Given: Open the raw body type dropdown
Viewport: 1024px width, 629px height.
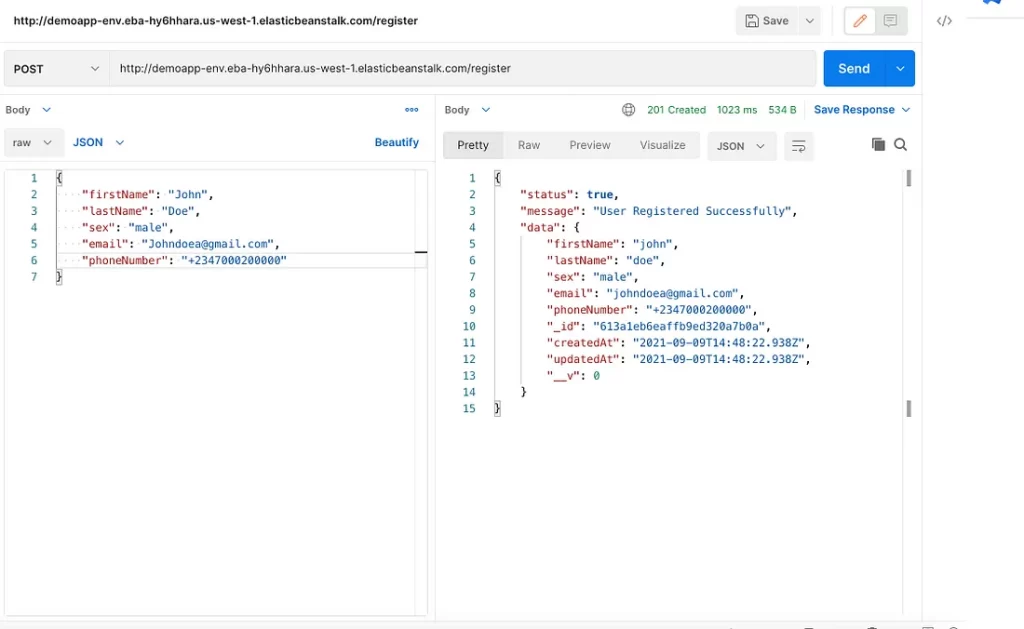Looking at the screenshot, I should 33,143.
